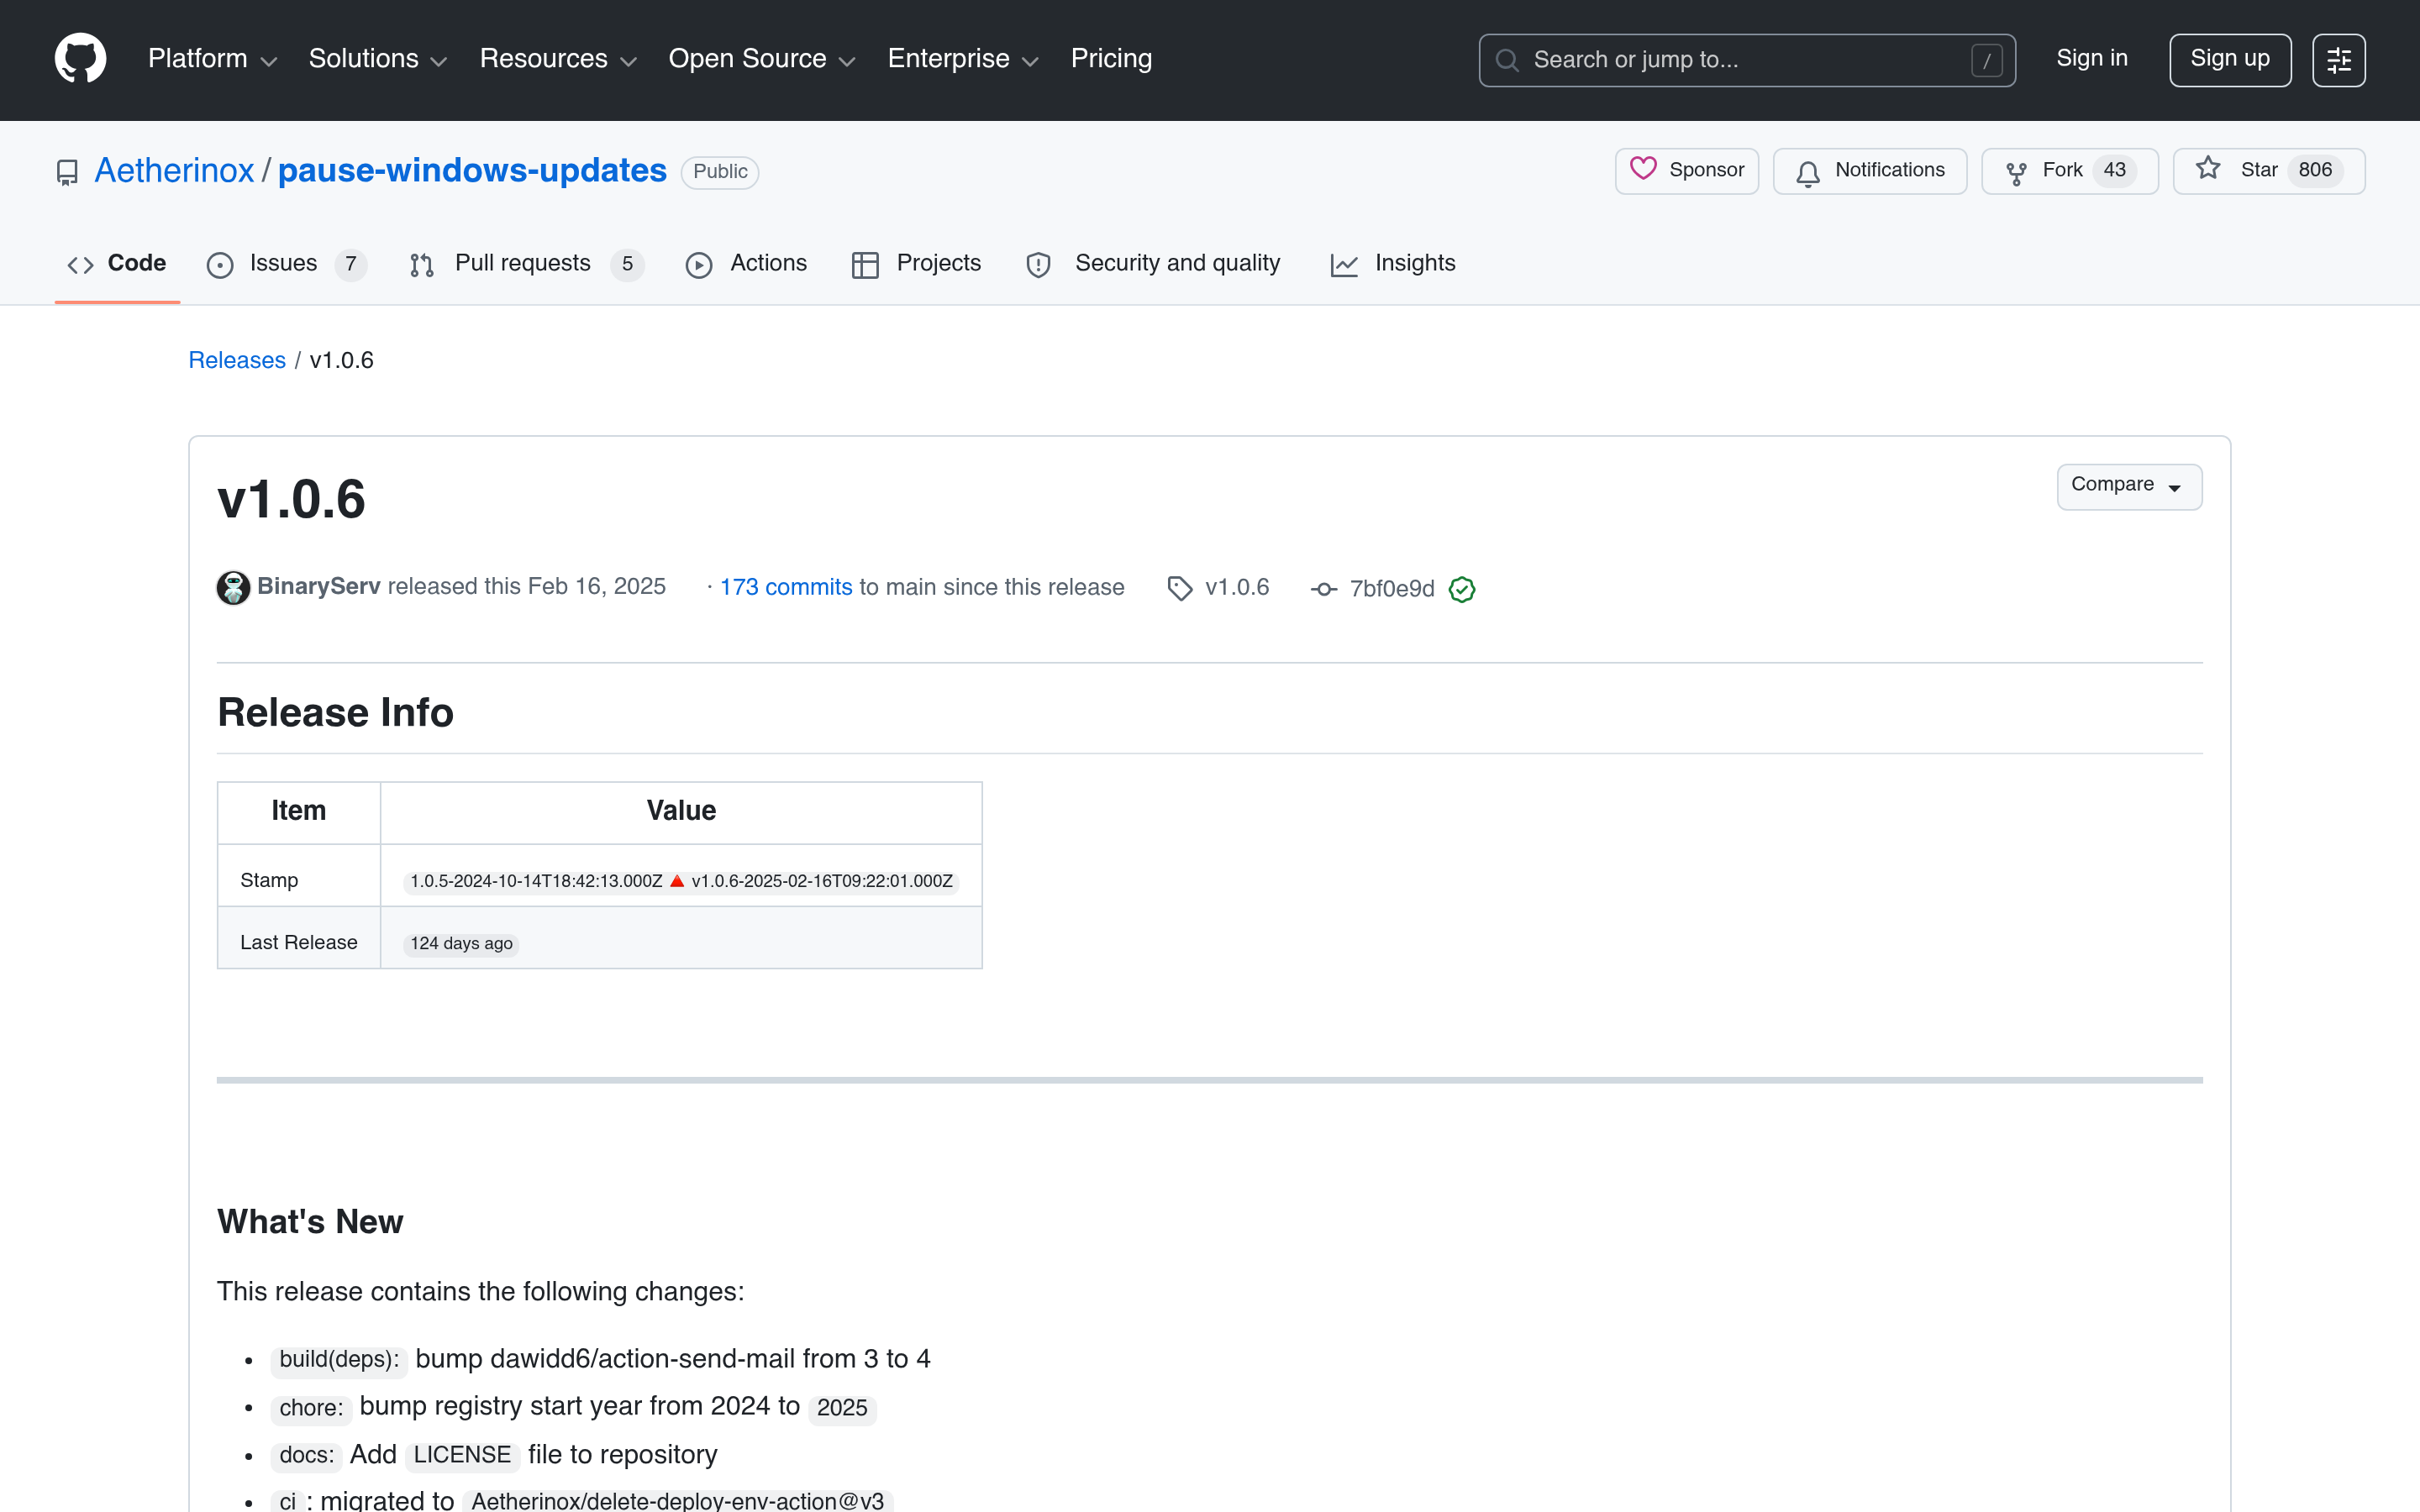The image size is (2420, 1512).
Task: Click the pull requests count badge 5
Action: (627, 264)
